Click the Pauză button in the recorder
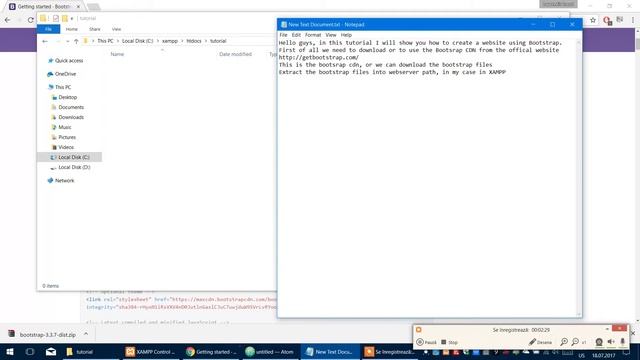The image size is (640, 360). coord(426,342)
